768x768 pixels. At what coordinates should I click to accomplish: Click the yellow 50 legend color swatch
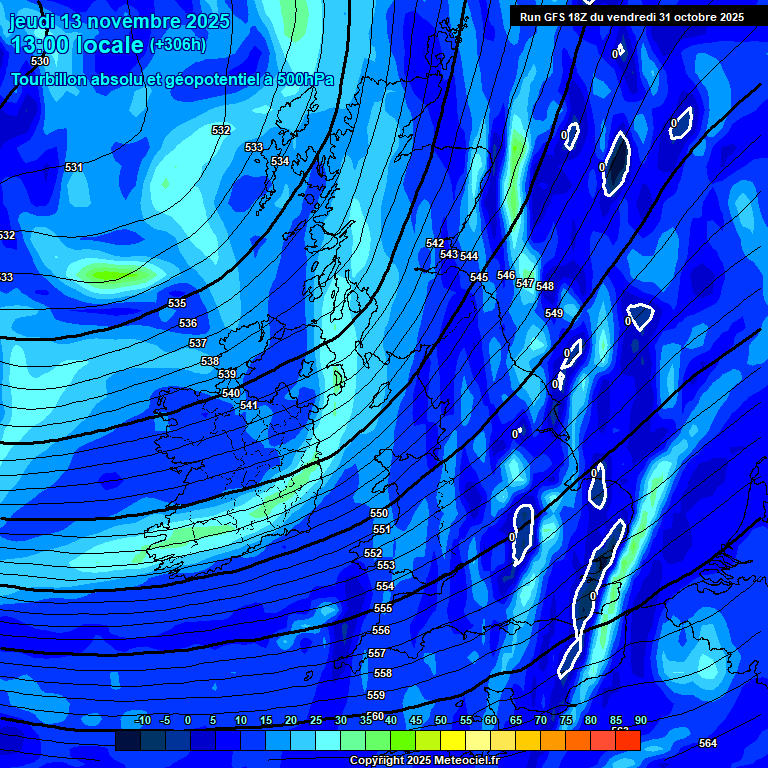tap(428, 741)
